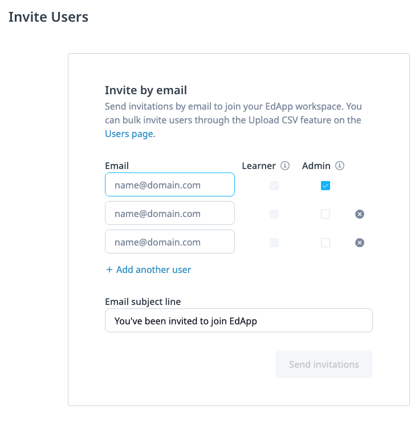Click the Learner checkbox in second row
Image resolution: width=419 pixels, height=426 pixels.
pos(274,214)
